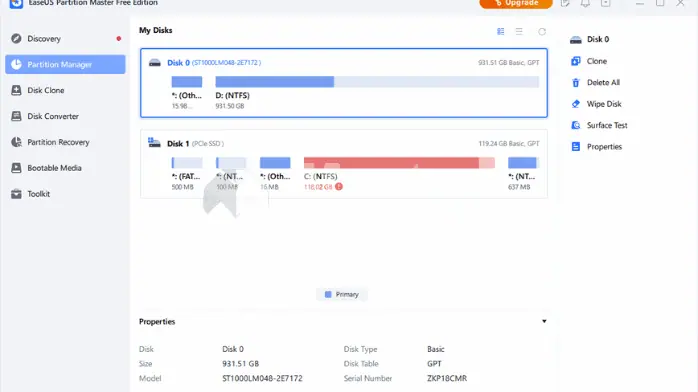The height and width of the screenshot is (392, 698).
Task: Open Bootable Media from sidebar
Action: 65,168
